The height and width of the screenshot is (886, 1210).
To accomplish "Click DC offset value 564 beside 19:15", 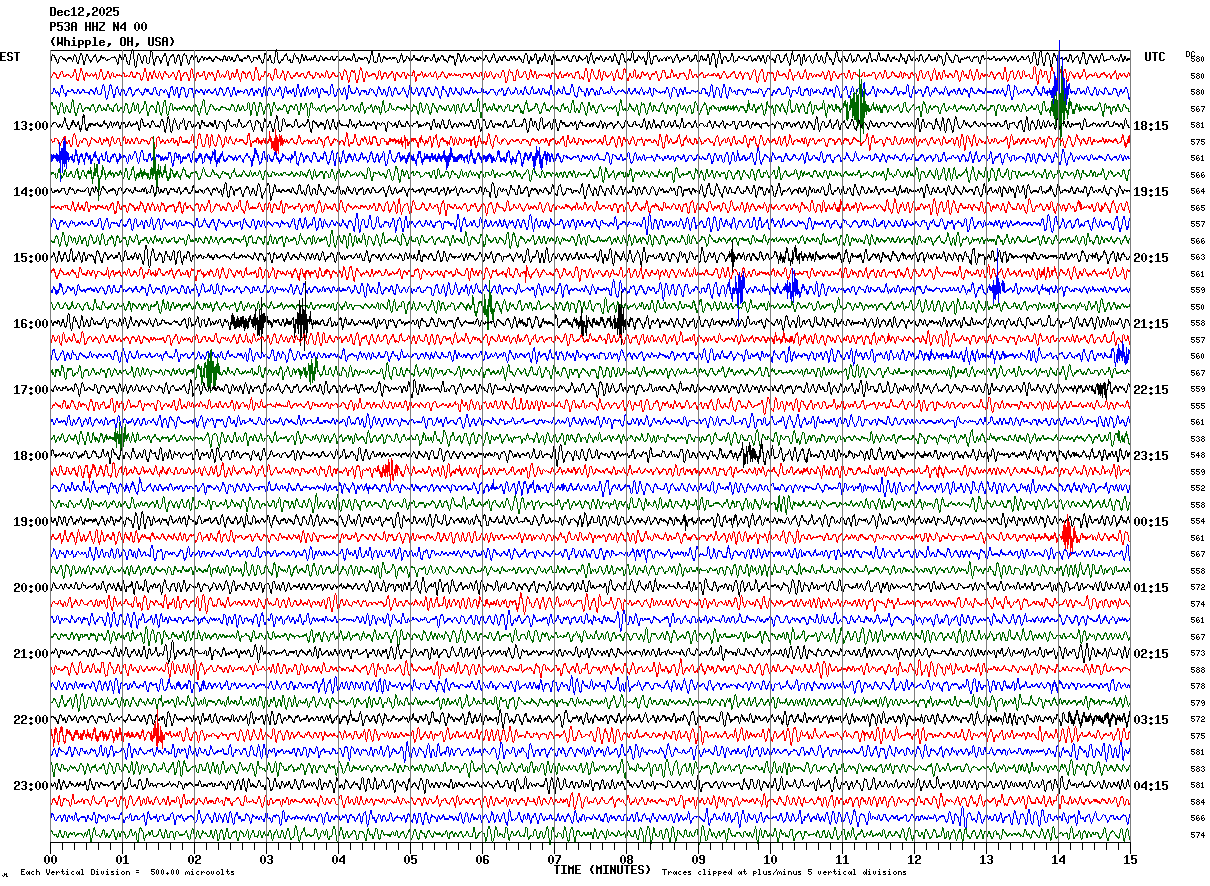I will point(1197,192).
